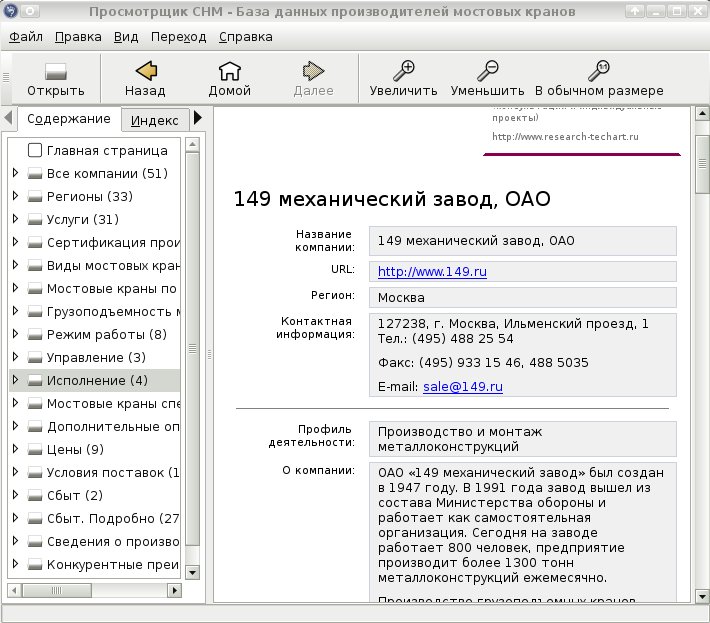Select Дополнительные опции tree item

click(x=113, y=427)
